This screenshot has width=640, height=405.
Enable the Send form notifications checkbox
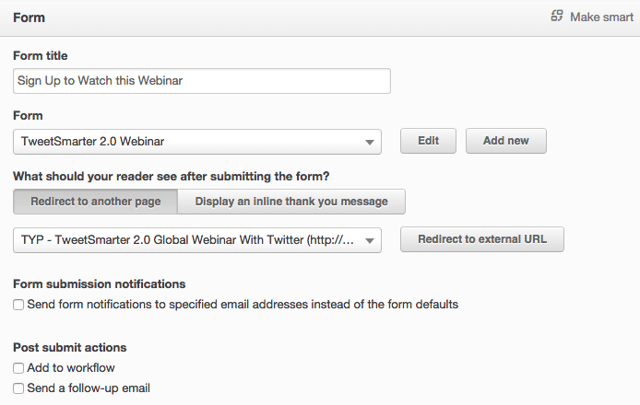coord(19,304)
